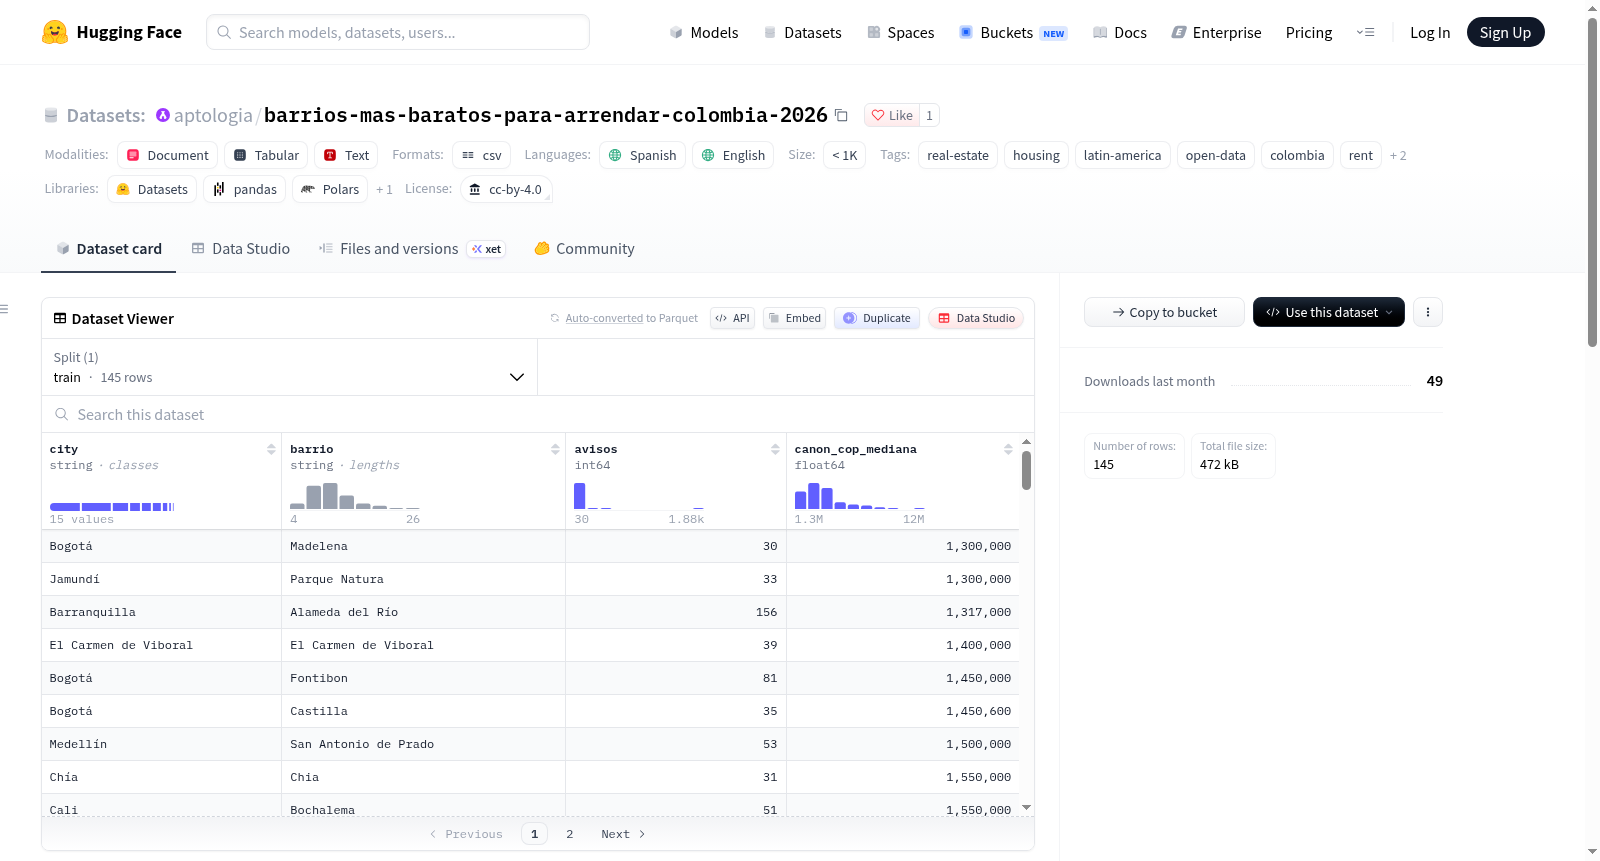
Task: Open the Data Studio tab
Action: pyautogui.click(x=240, y=249)
